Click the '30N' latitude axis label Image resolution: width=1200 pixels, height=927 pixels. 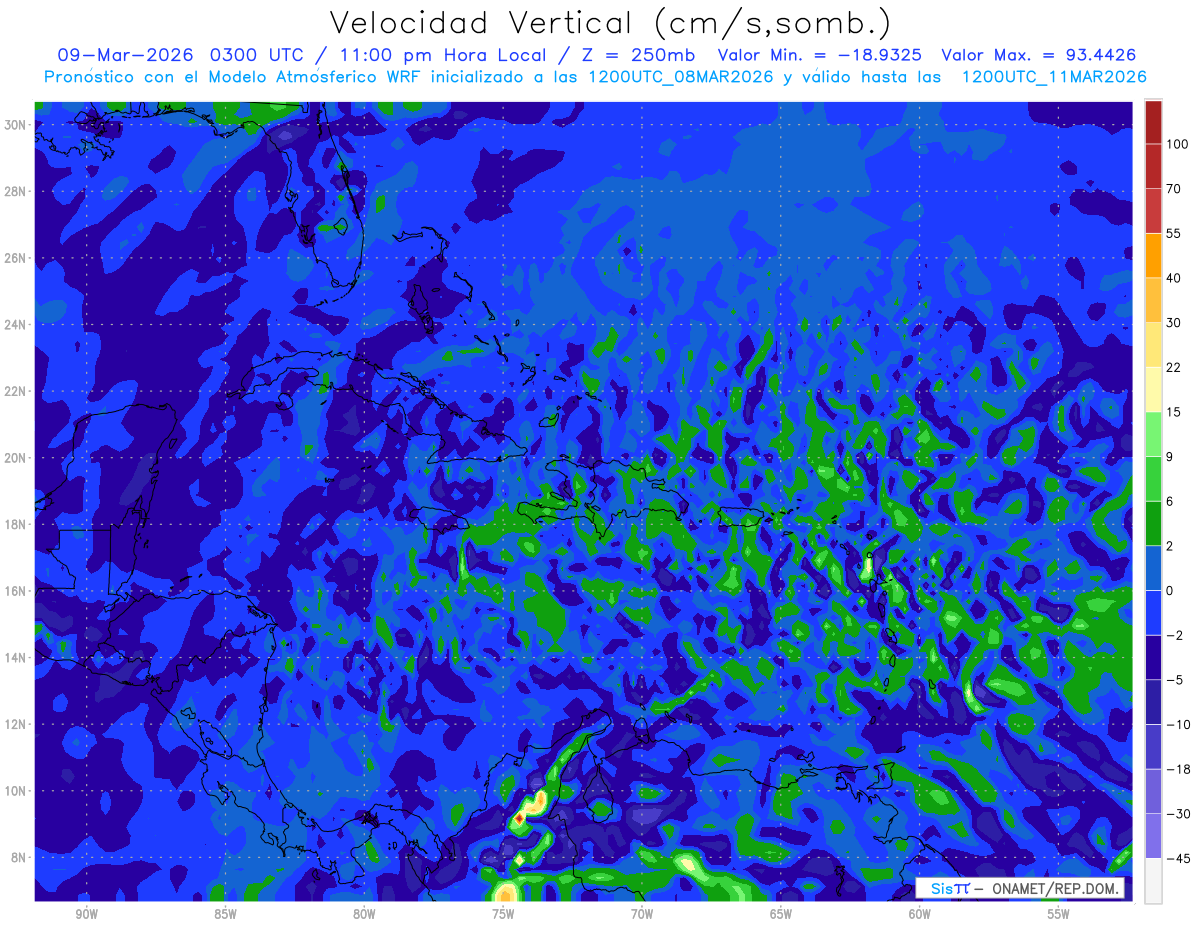pos(15,125)
